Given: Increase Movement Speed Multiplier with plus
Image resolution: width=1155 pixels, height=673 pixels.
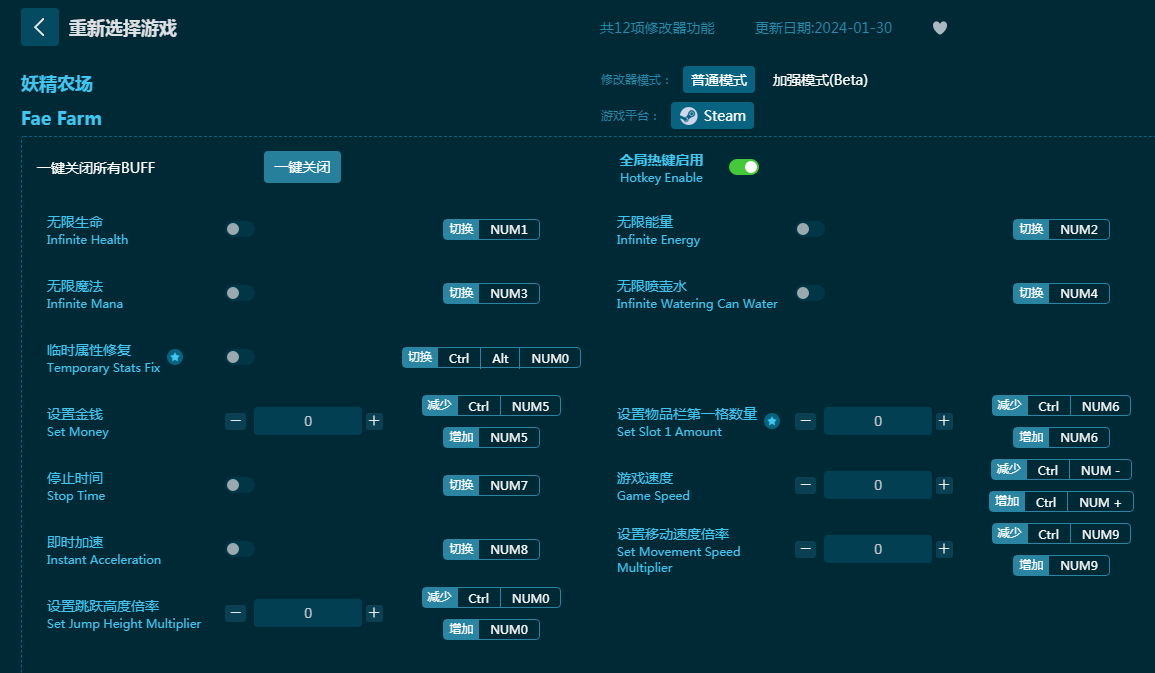Looking at the screenshot, I should (944, 549).
